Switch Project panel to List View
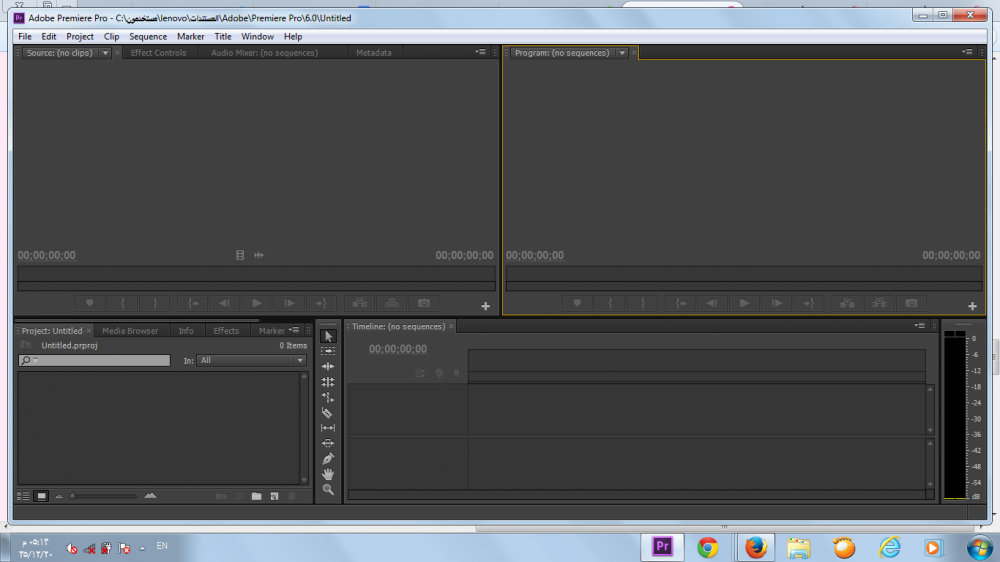This screenshot has height=562, width=1000. 24,496
